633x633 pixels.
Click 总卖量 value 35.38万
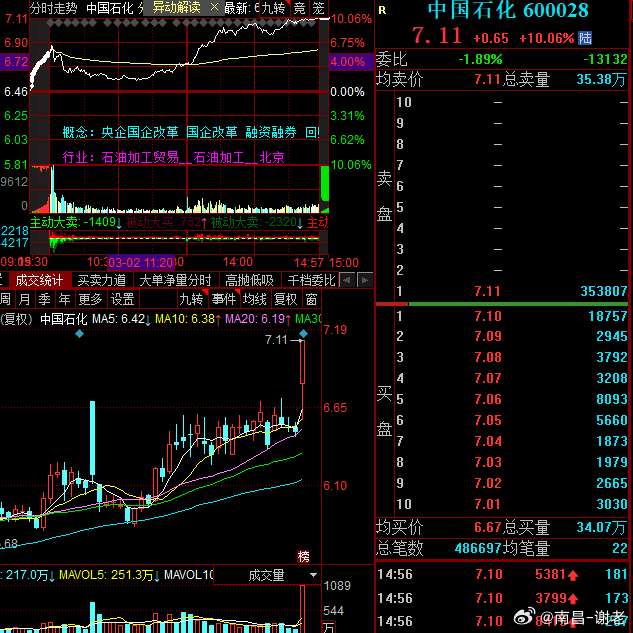[x=601, y=80]
